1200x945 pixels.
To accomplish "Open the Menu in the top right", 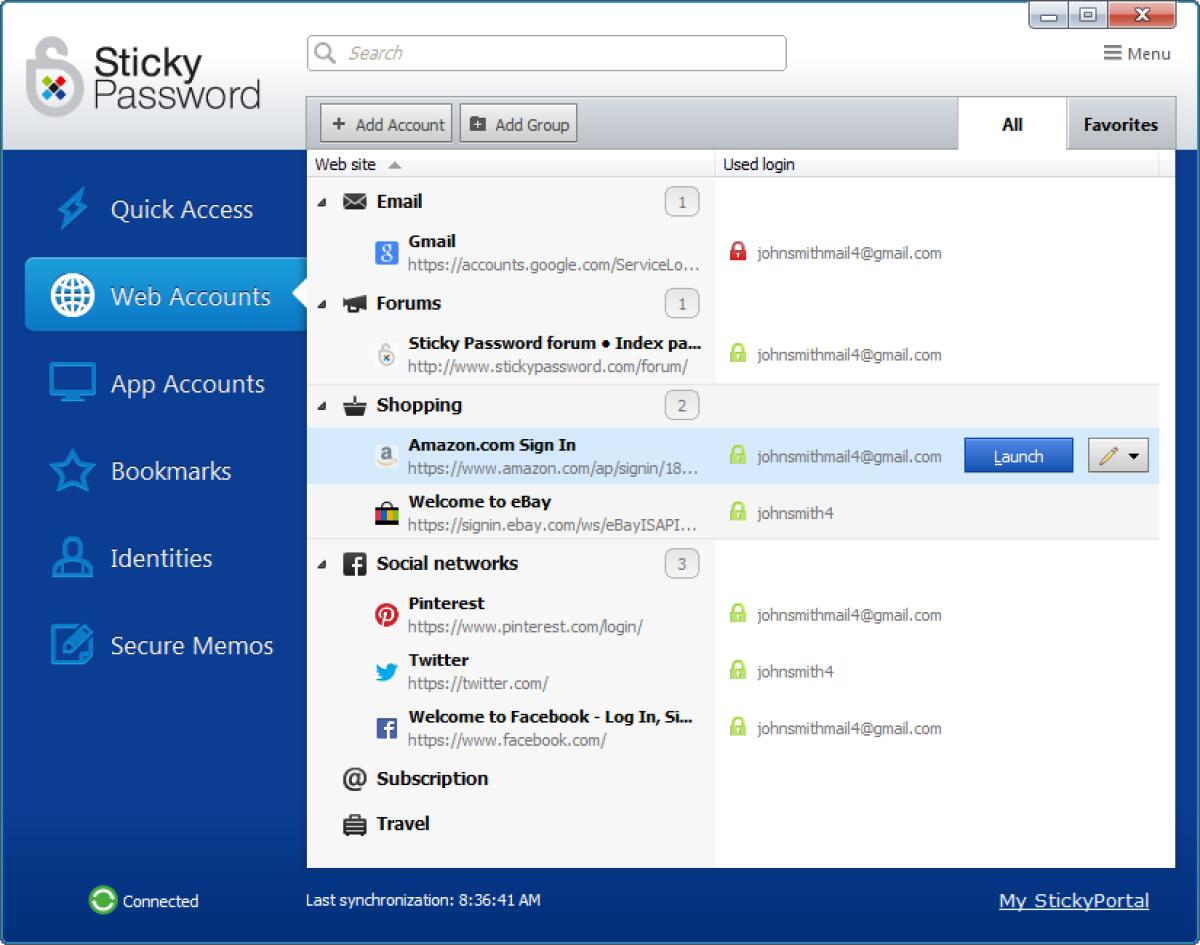I will pyautogui.click(x=1138, y=53).
